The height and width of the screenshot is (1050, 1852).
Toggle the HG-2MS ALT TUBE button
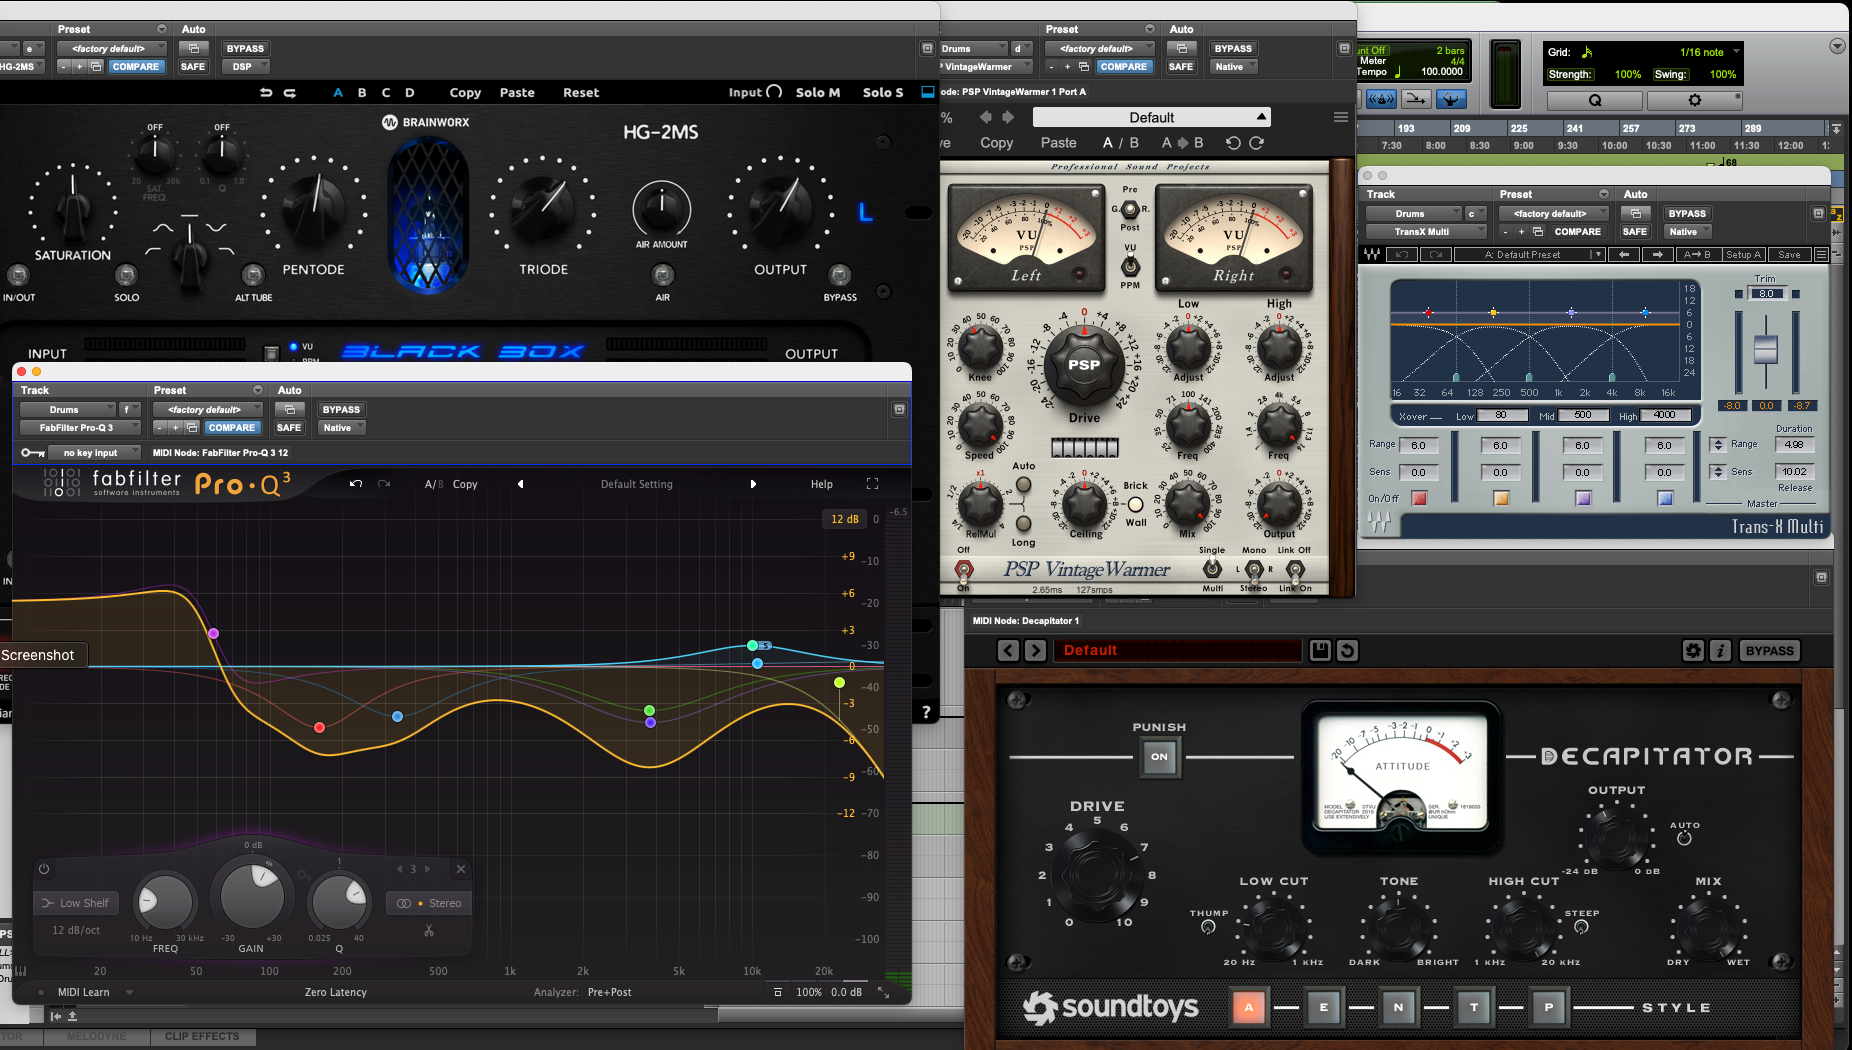tap(253, 274)
